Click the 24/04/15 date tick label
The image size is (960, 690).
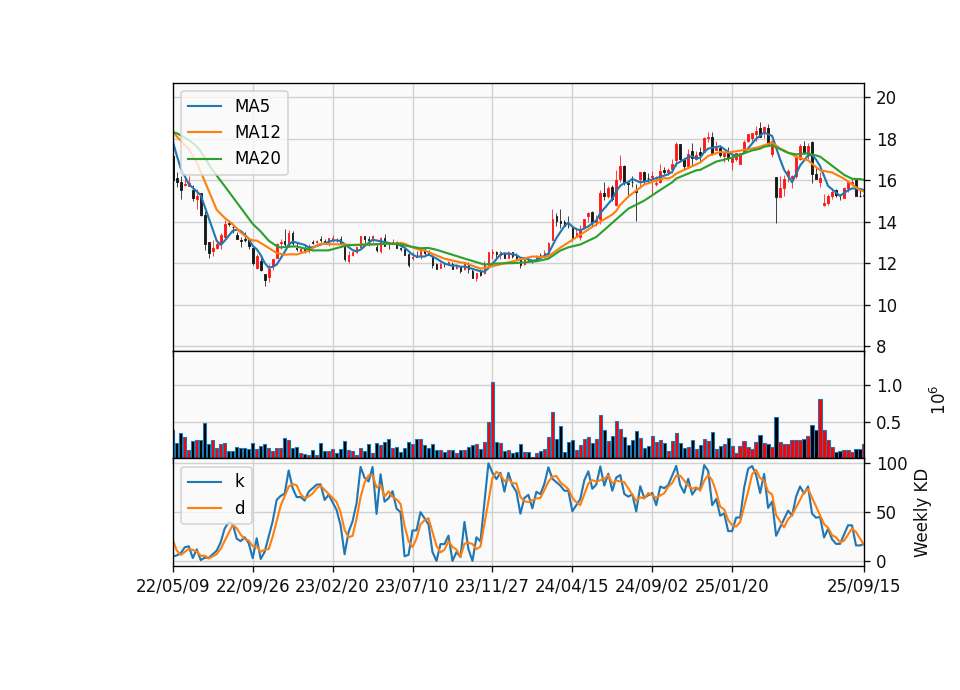pyautogui.click(x=572, y=586)
